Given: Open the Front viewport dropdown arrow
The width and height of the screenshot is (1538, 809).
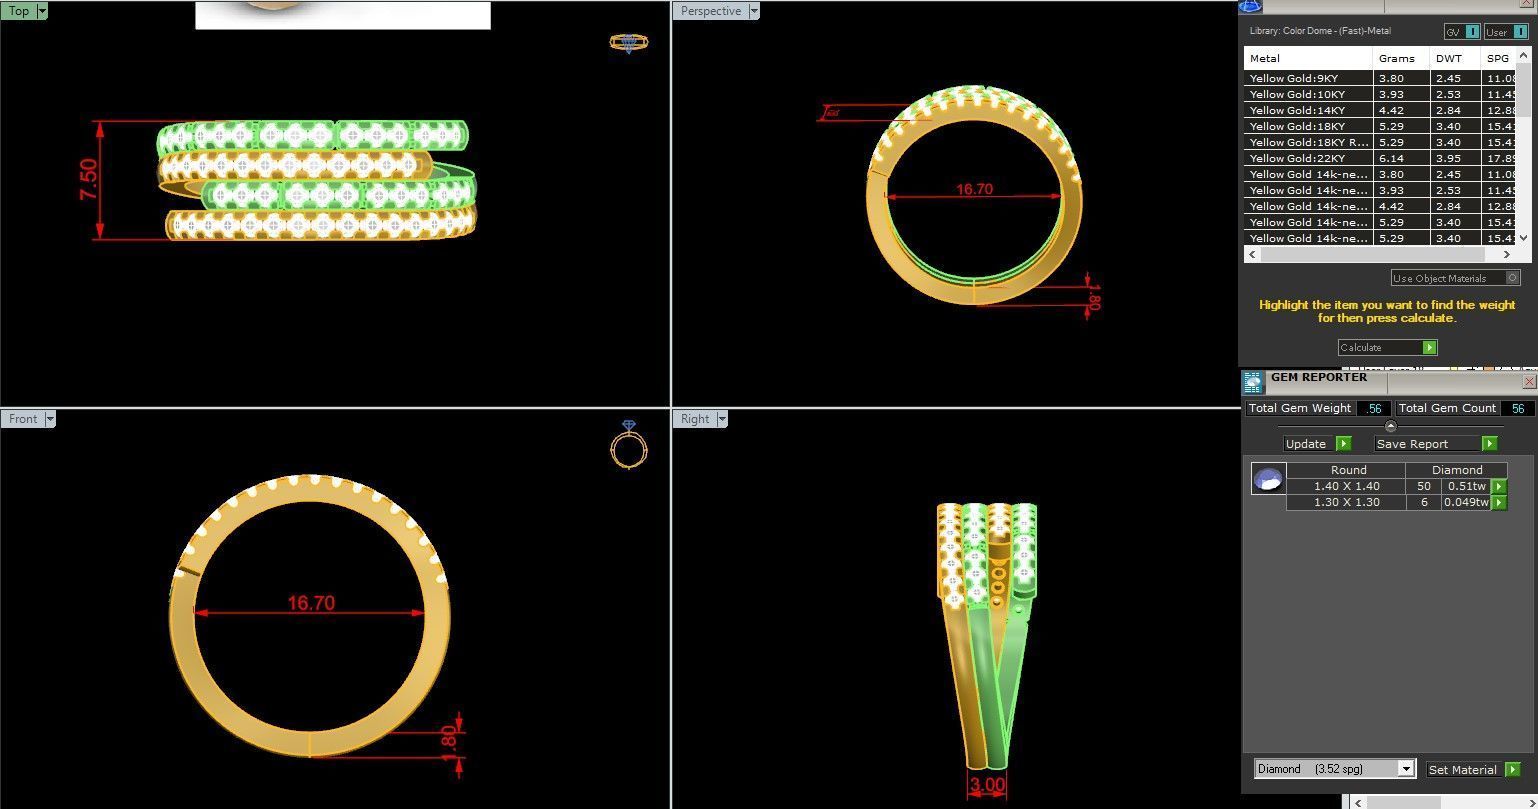Looking at the screenshot, I should click(x=50, y=419).
